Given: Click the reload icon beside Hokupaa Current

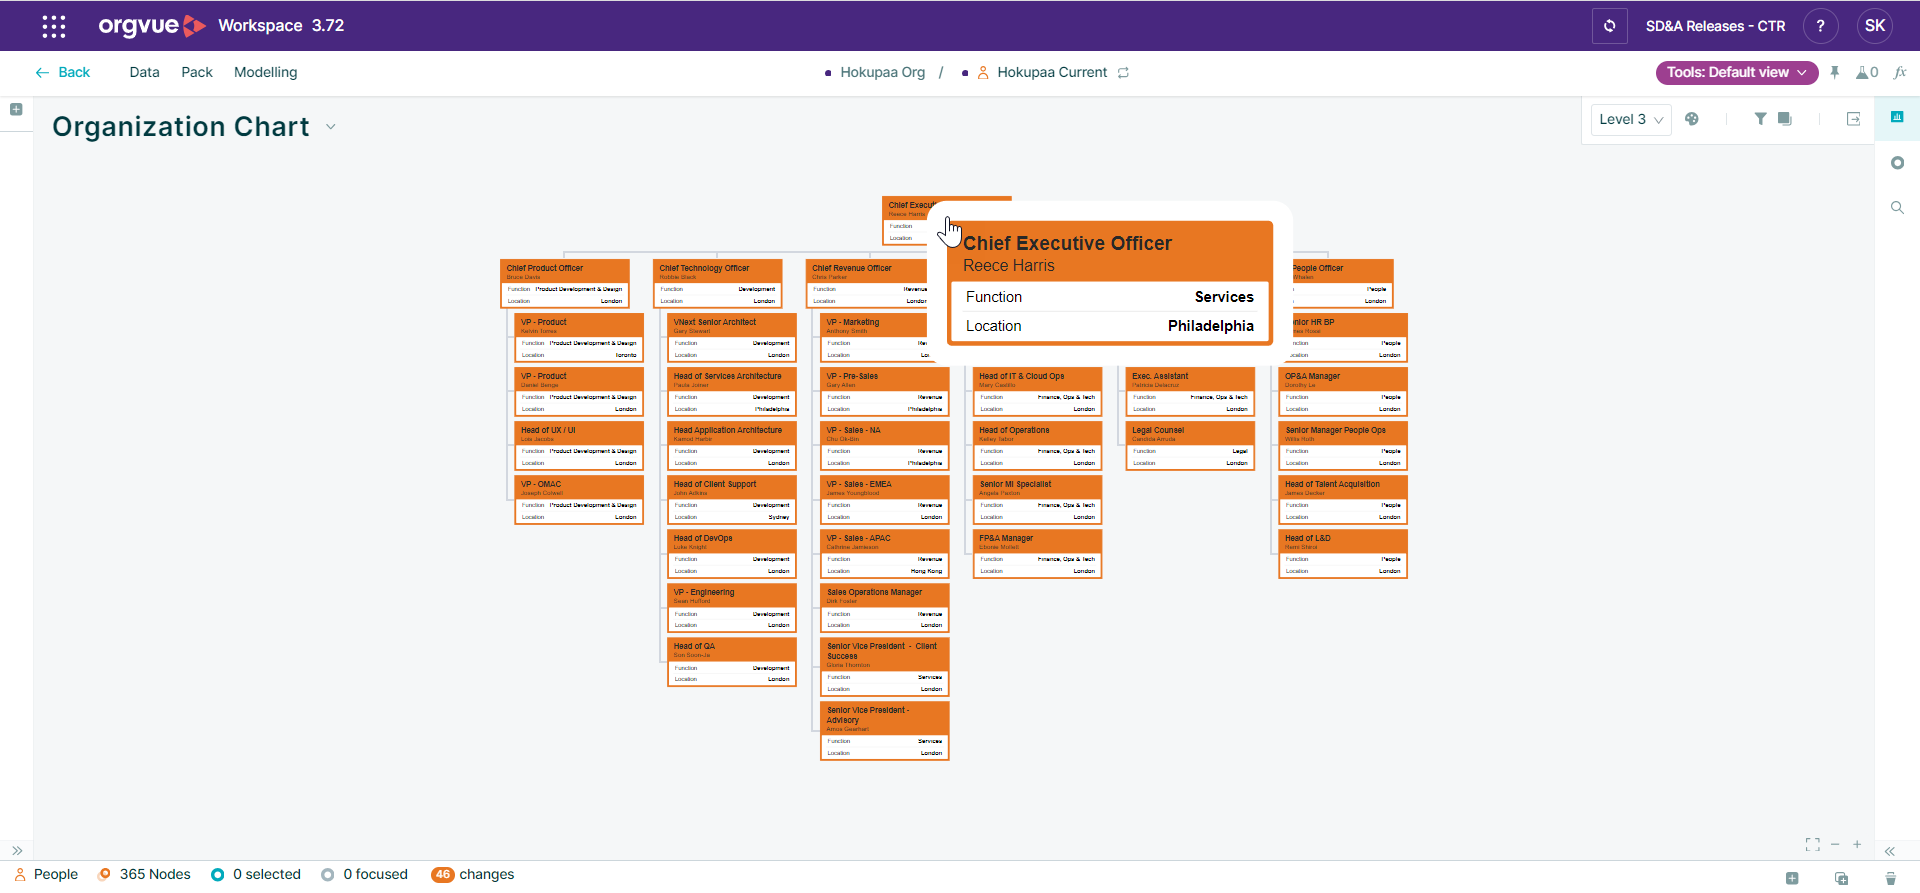Looking at the screenshot, I should coord(1123,73).
